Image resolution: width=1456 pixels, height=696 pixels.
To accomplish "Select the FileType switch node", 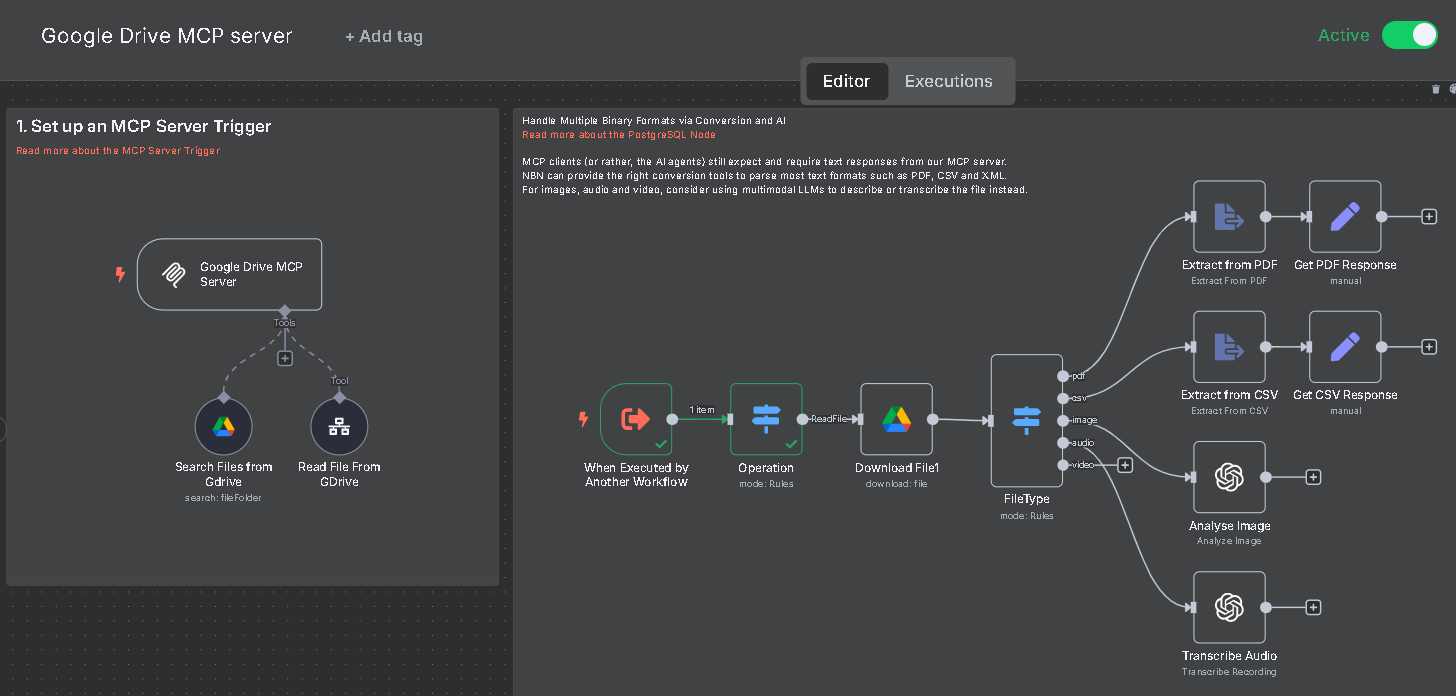I will click(1026, 421).
